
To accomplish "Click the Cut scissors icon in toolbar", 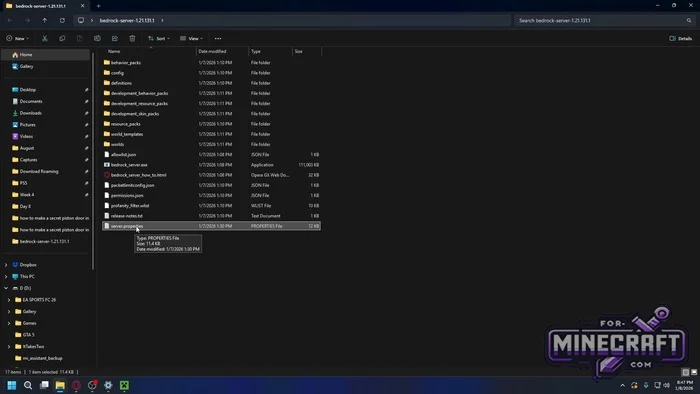I will pos(45,38).
